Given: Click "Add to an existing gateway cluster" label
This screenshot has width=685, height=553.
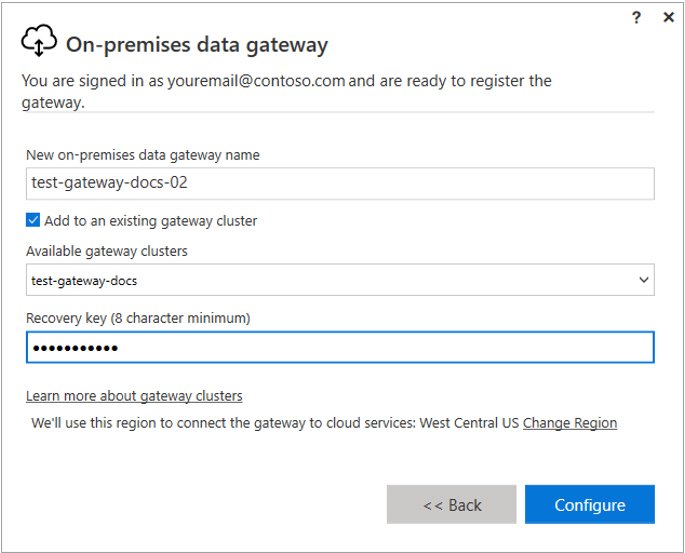Looking at the screenshot, I should tap(150, 220).
